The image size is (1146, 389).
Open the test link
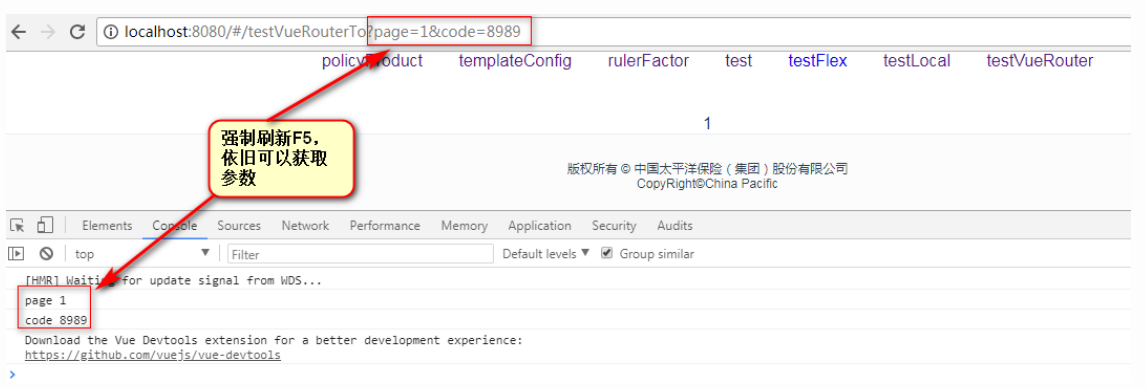tap(738, 61)
